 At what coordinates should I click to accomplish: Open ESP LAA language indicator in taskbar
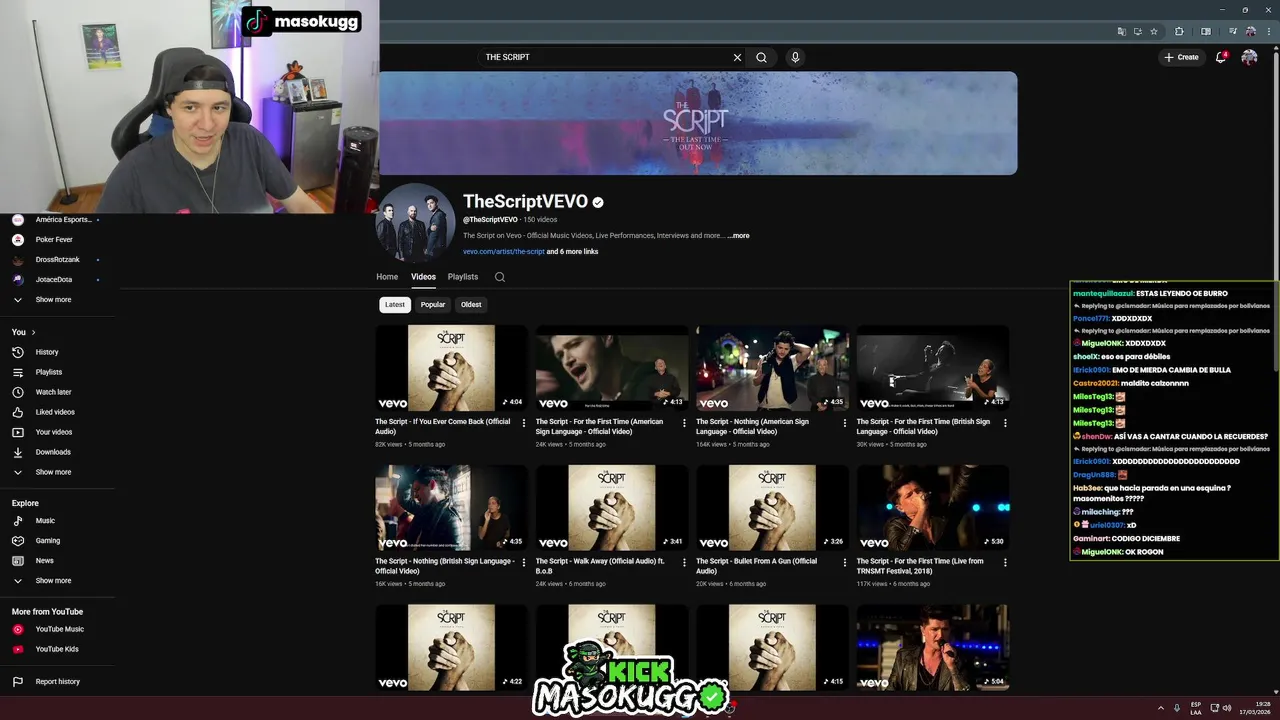pyautogui.click(x=1196, y=708)
